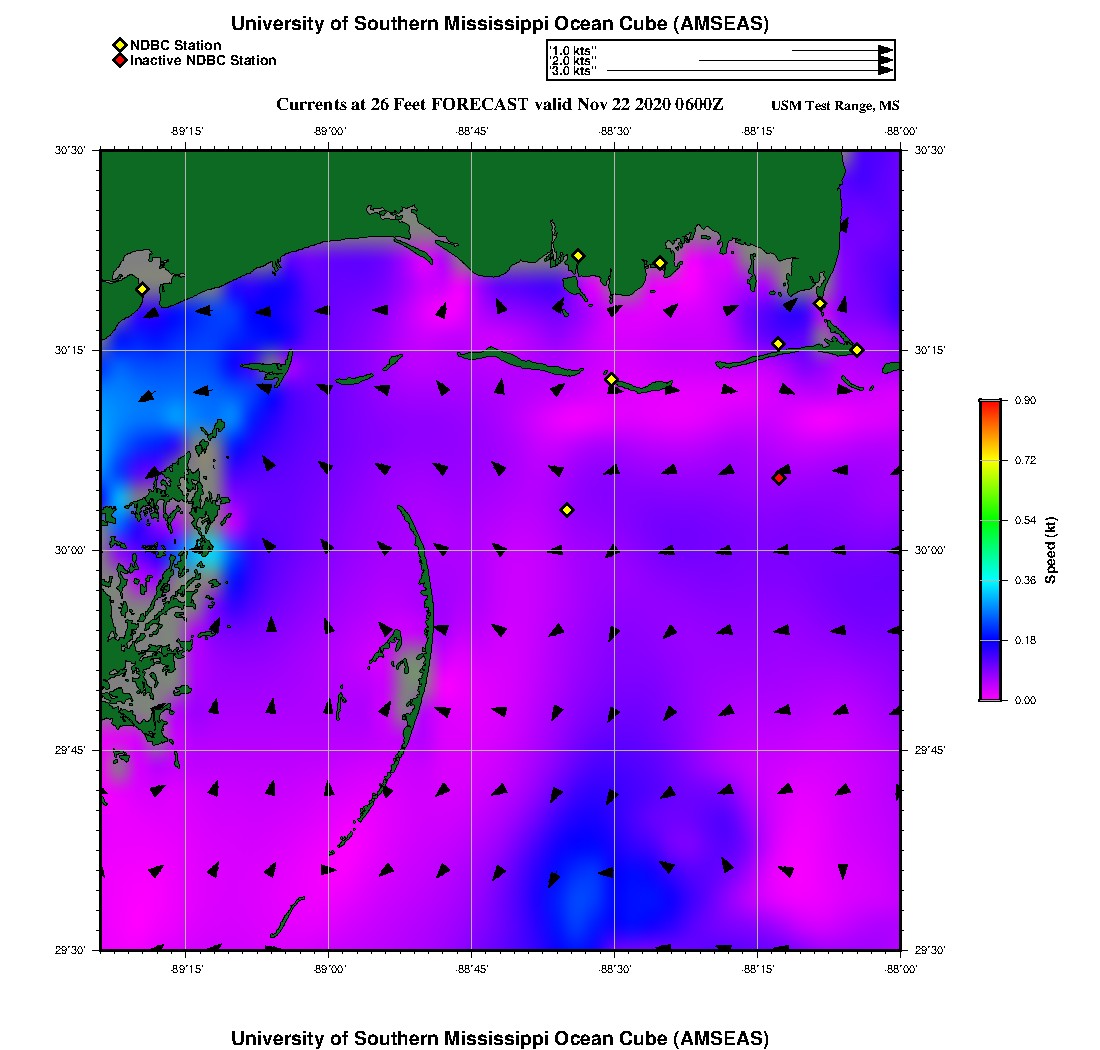
Task: Select the westernmost yellow NDBC station marker
Action: (142, 289)
